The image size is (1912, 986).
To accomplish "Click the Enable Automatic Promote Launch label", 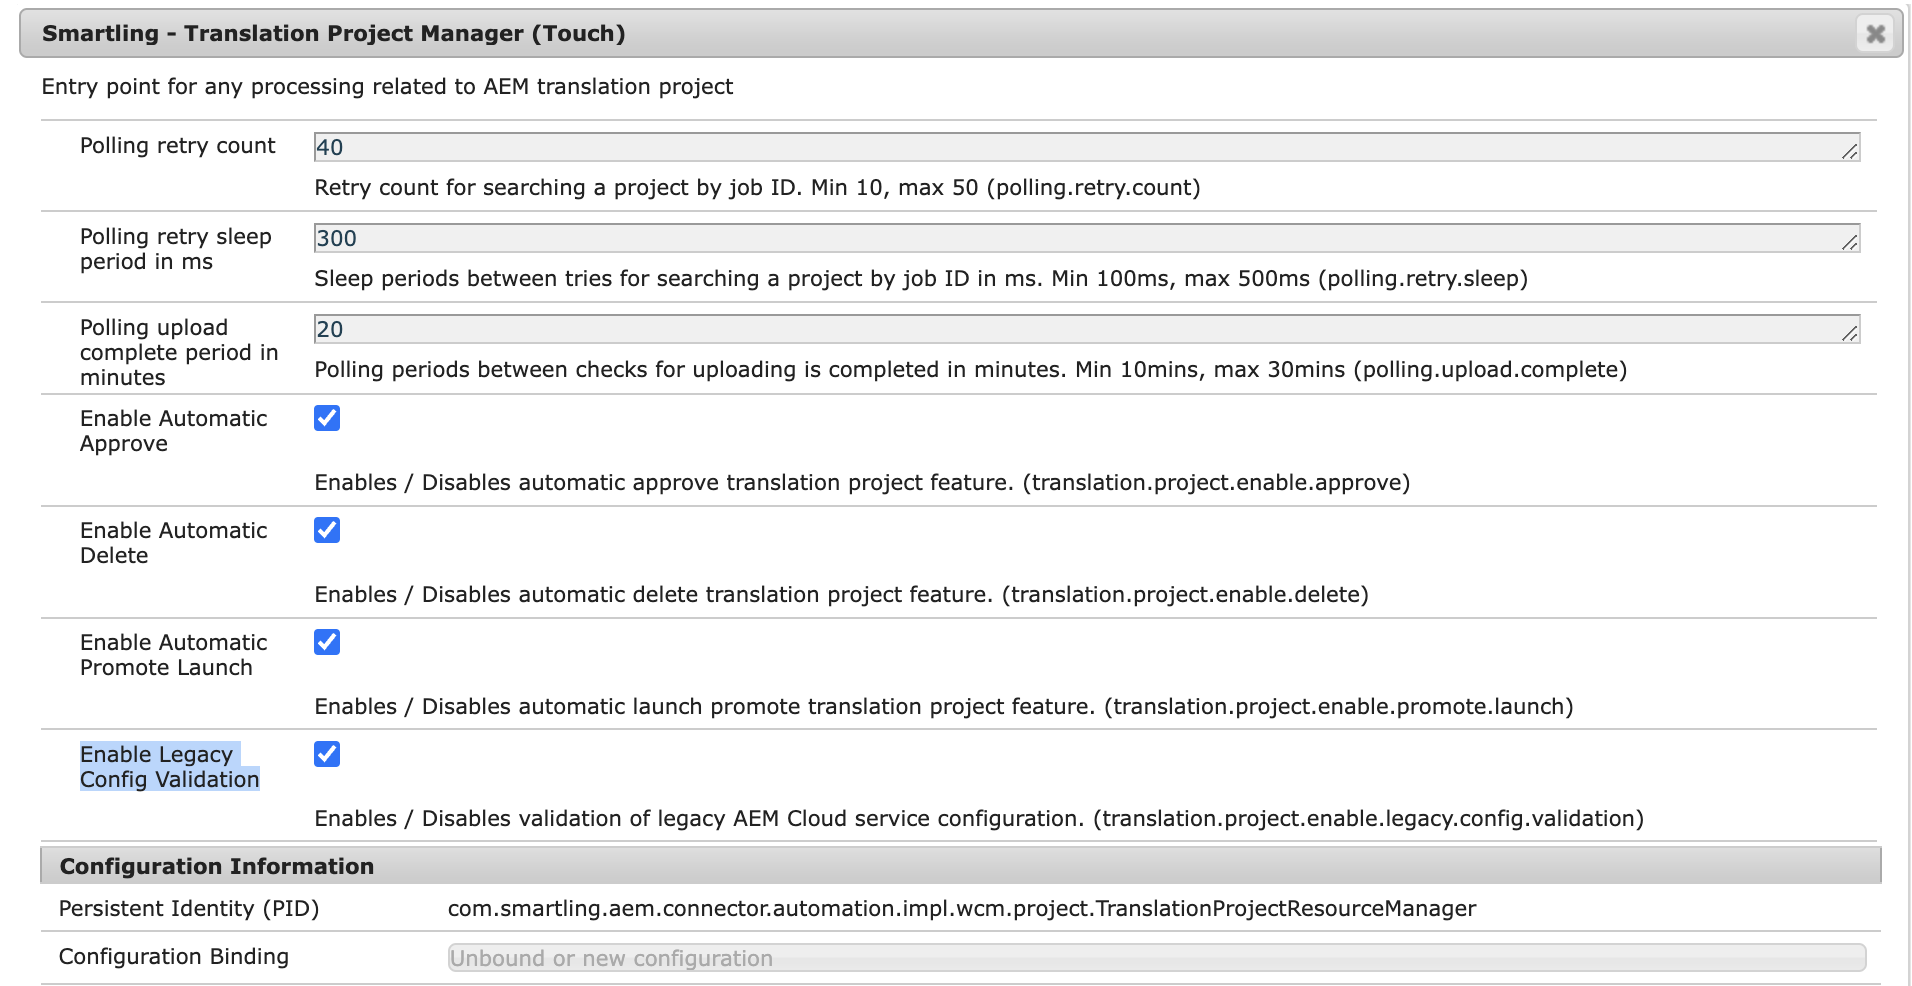I will (x=174, y=655).
